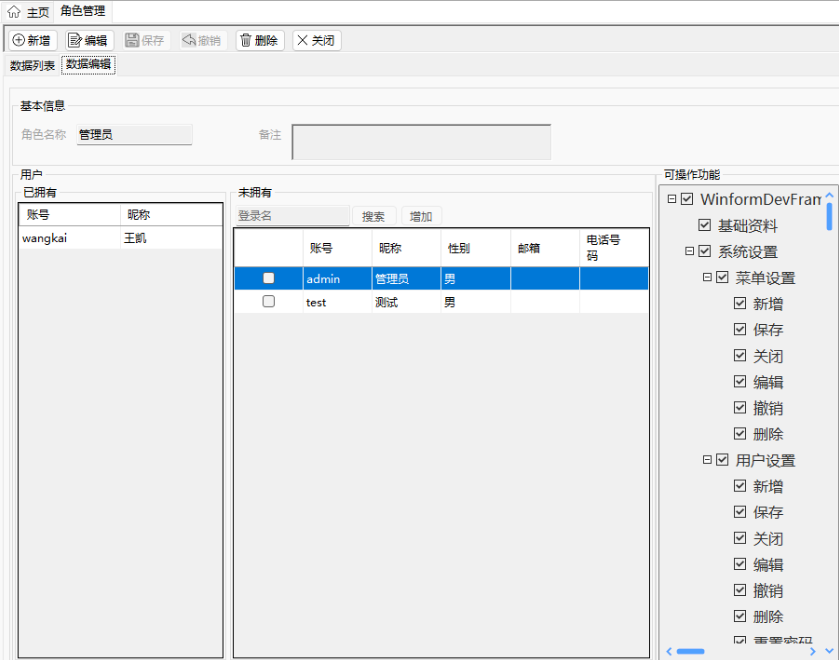Click the 保存 (Save) disk icon
Screen dimensions: 839x660
pyautogui.click(x=132, y=41)
